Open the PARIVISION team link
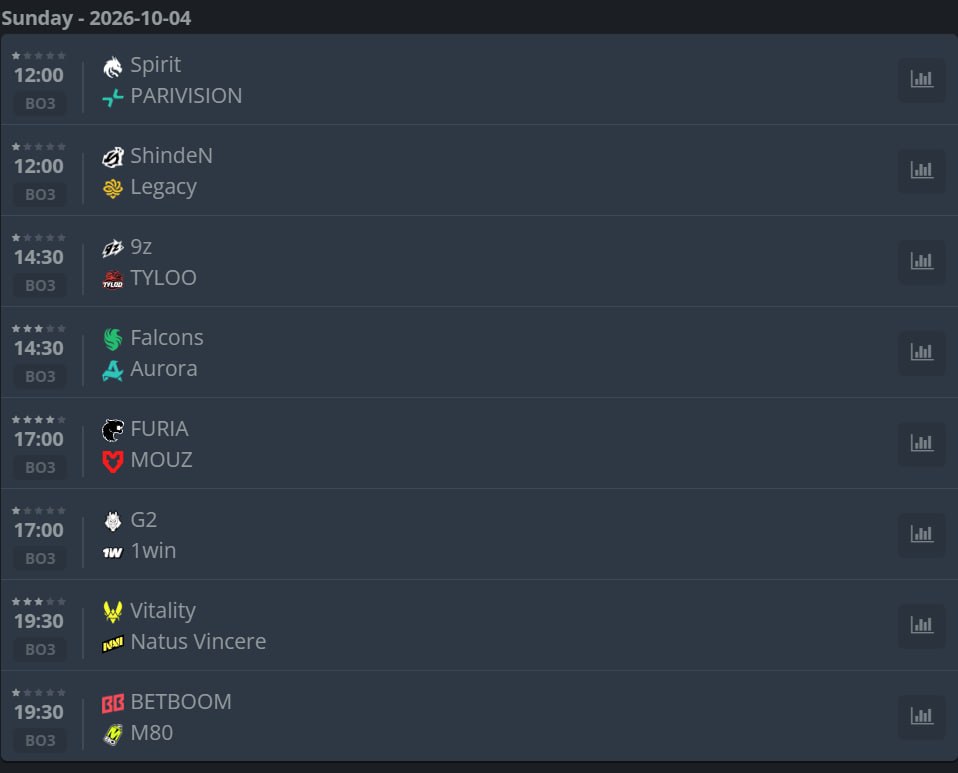 (x=186, y=96)
